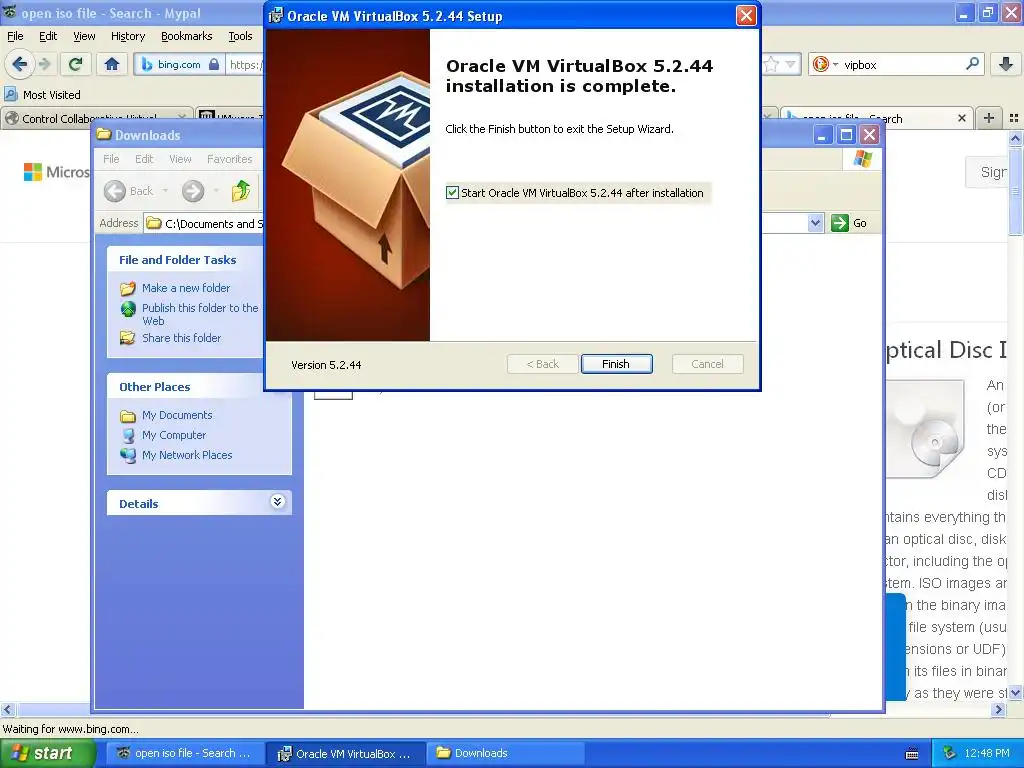
Task: Click the keyboard tray icon in taskbar
Action: 912,754
